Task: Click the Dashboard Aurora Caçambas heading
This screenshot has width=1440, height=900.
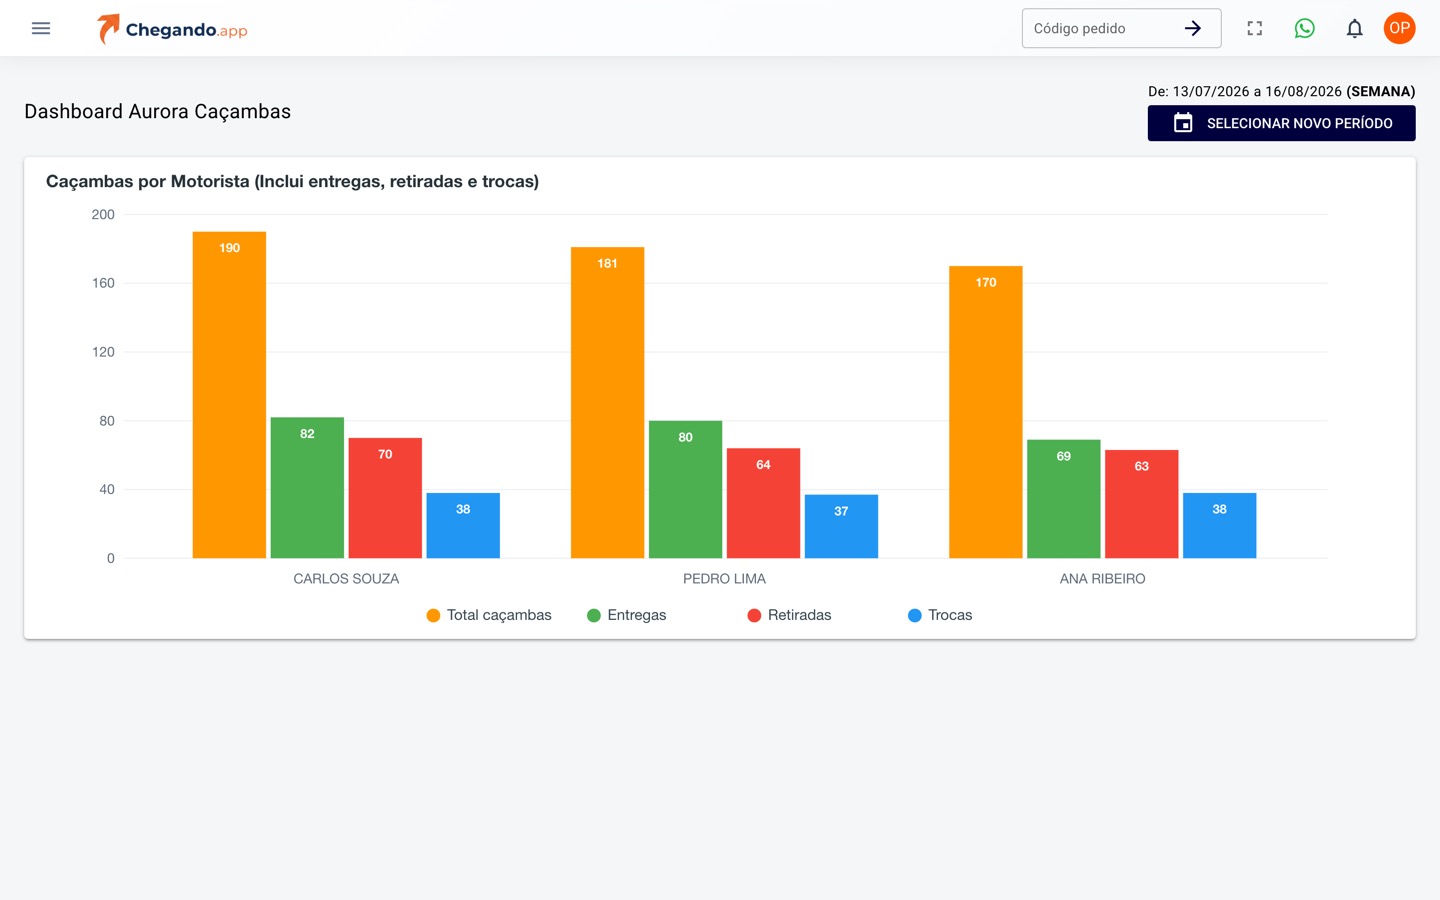Action: tap(158, 112)
